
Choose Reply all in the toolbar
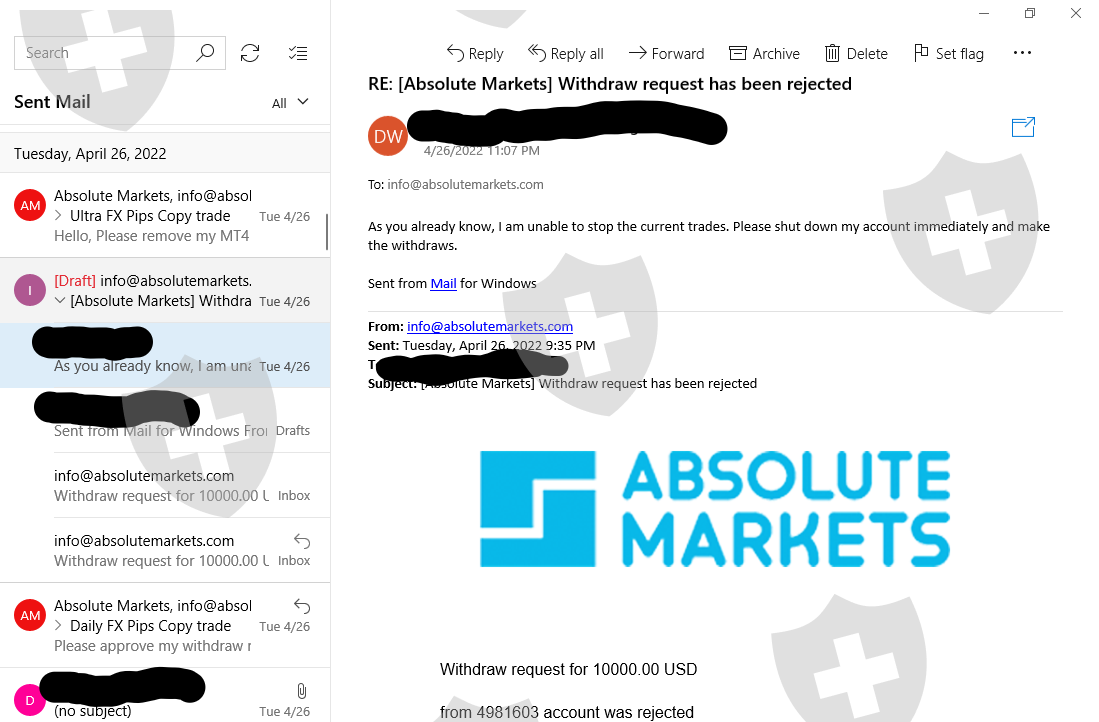tap(566, 53)
